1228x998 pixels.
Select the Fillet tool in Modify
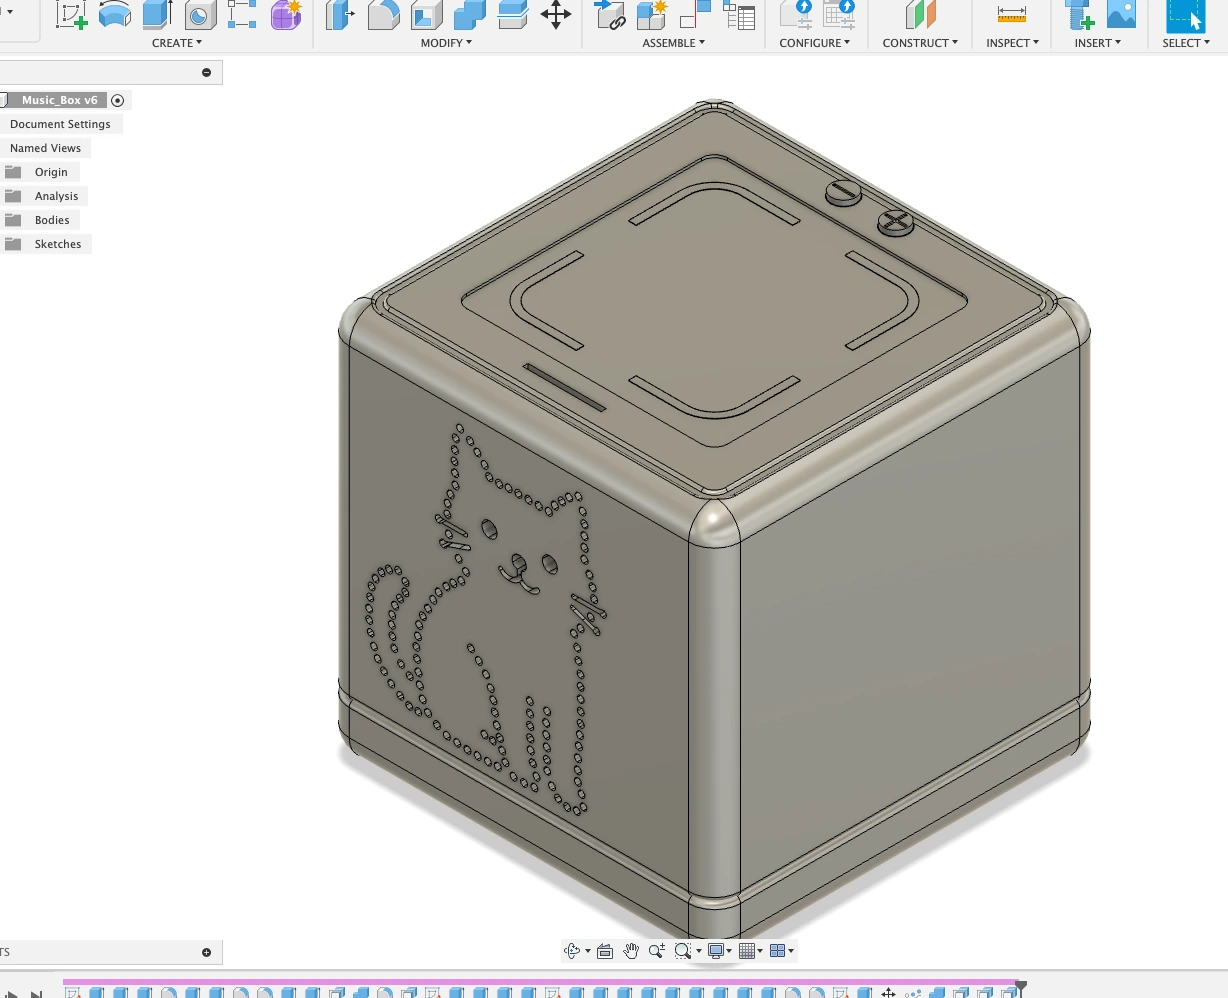pyautogui.click(x=384, y=15)
